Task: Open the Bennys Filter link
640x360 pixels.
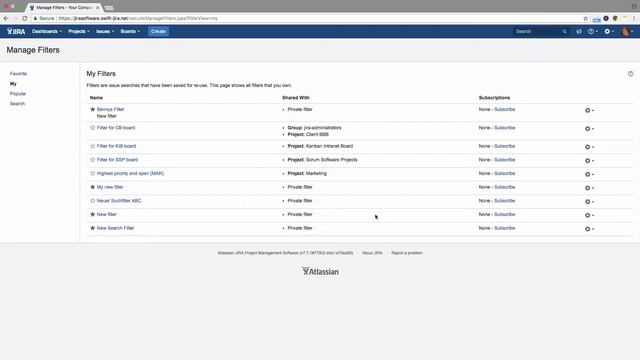Action: pos(111,109)
